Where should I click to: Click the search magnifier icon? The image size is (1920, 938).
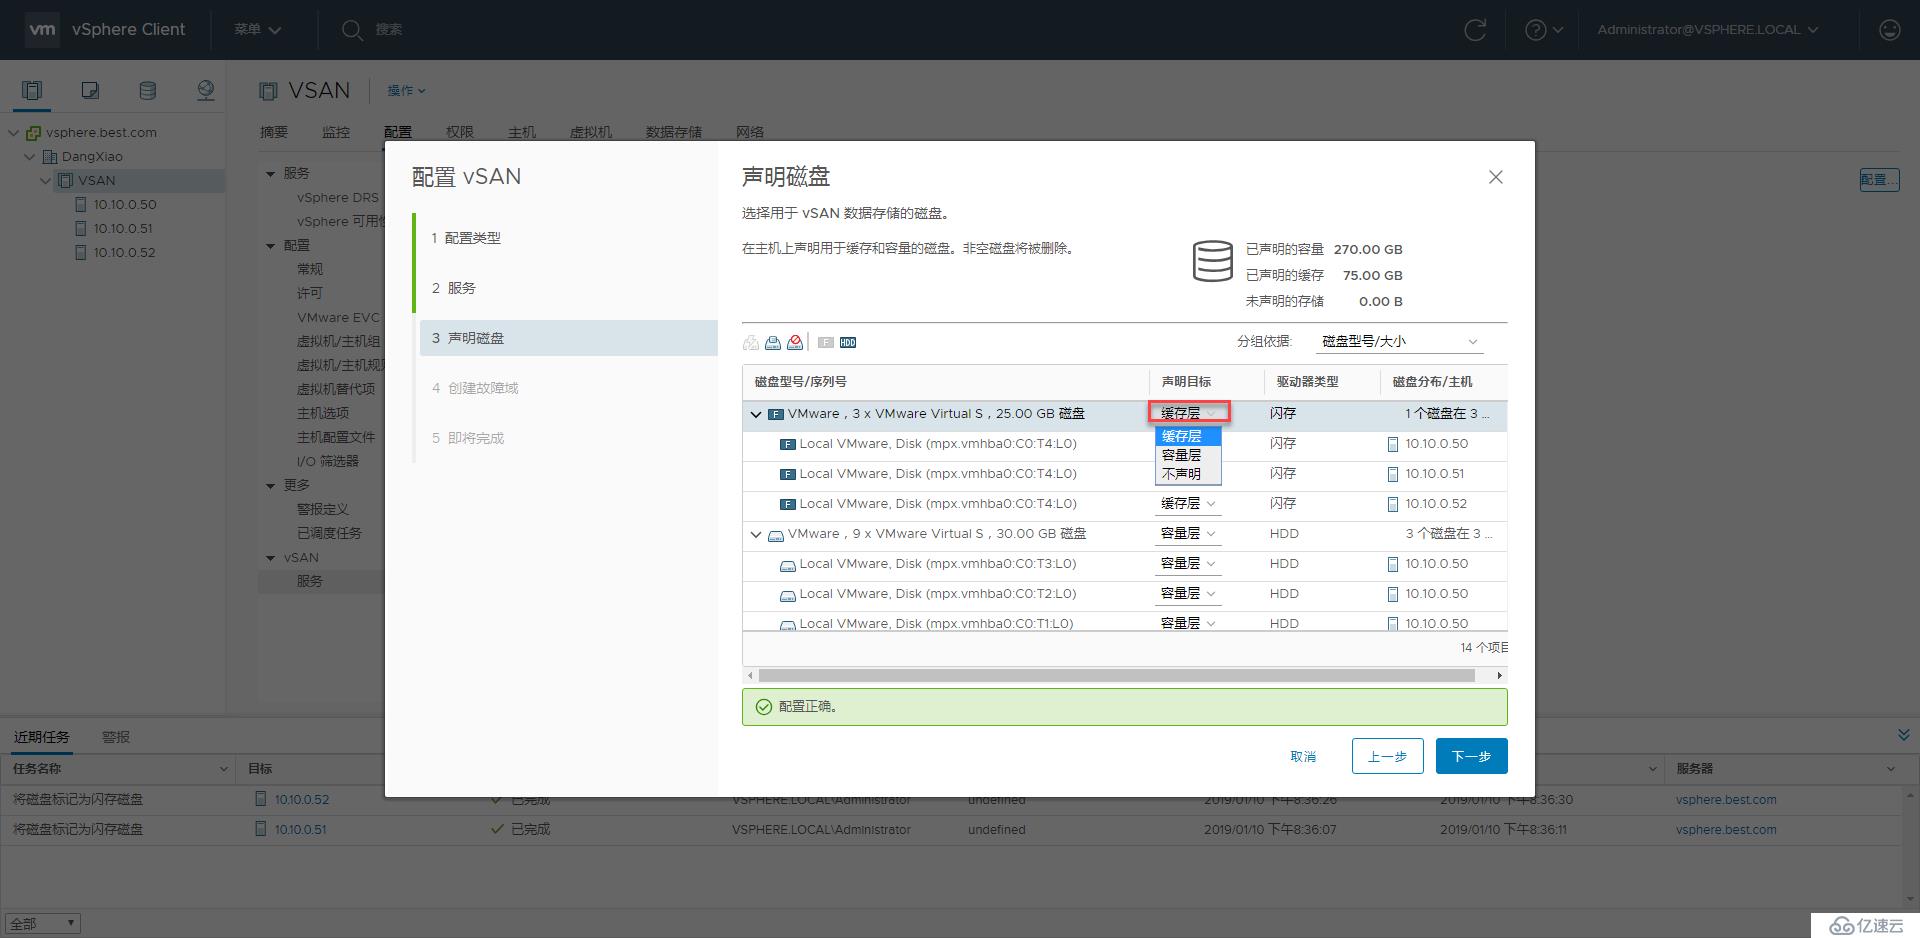351,30
